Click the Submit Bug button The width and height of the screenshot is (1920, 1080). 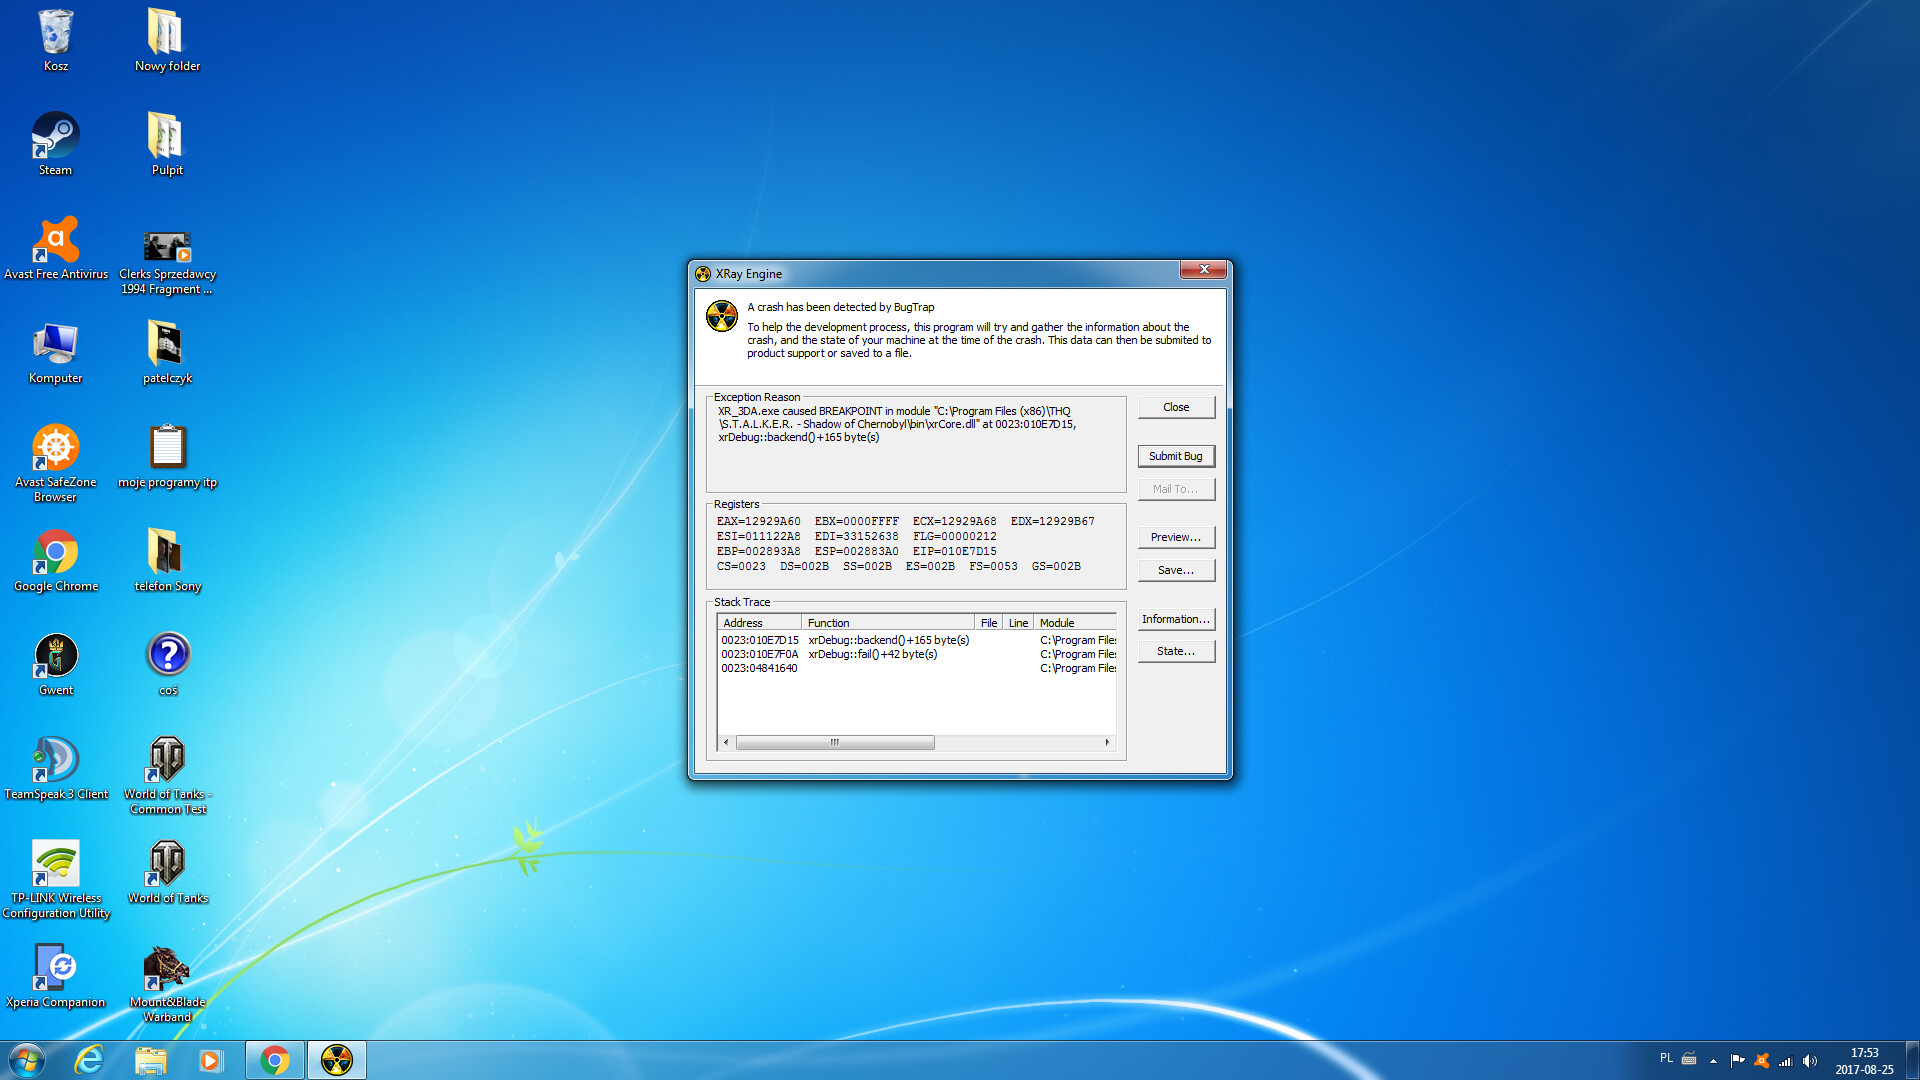point(1176,456)
